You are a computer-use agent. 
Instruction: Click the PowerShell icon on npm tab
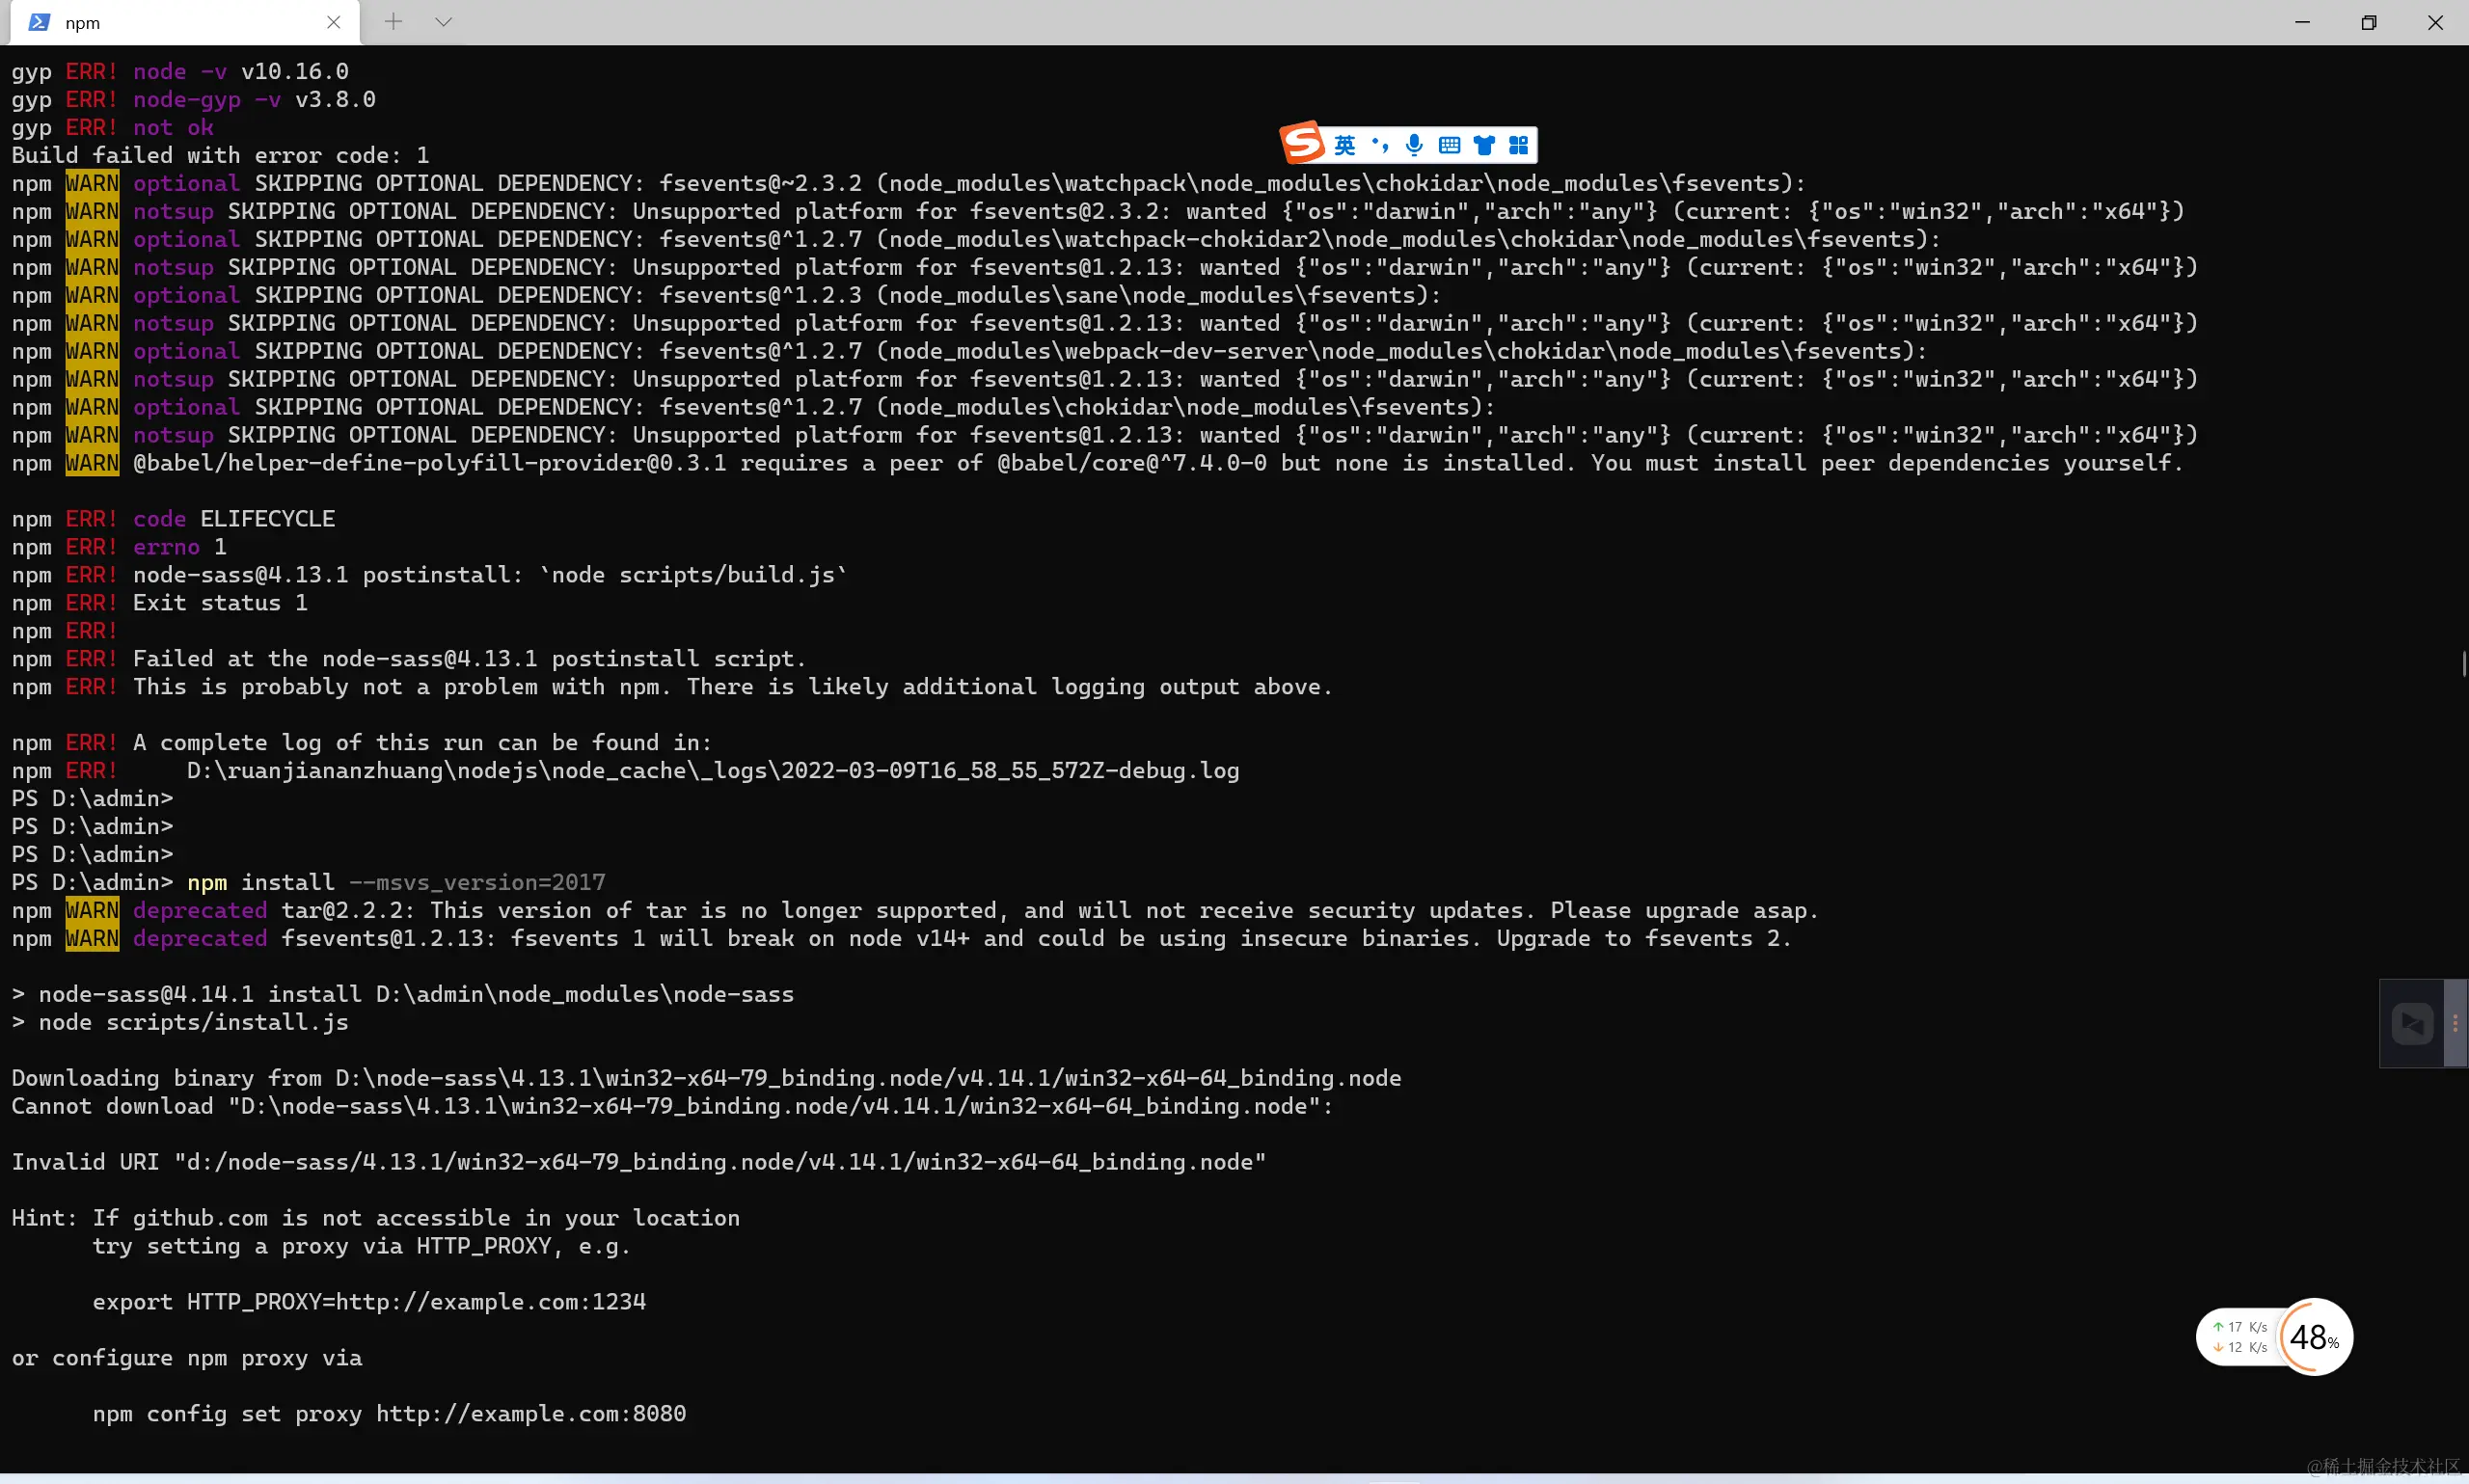pyautogui.click(x=39, y=22)
